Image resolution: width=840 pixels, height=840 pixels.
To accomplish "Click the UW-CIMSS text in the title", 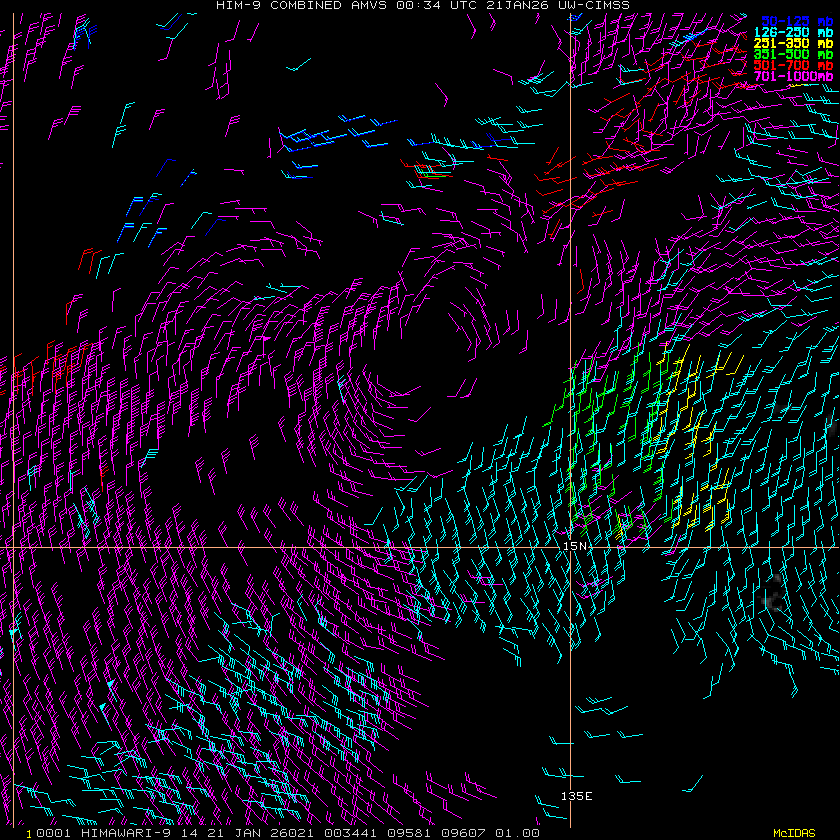I will click(x=594, y=5).
